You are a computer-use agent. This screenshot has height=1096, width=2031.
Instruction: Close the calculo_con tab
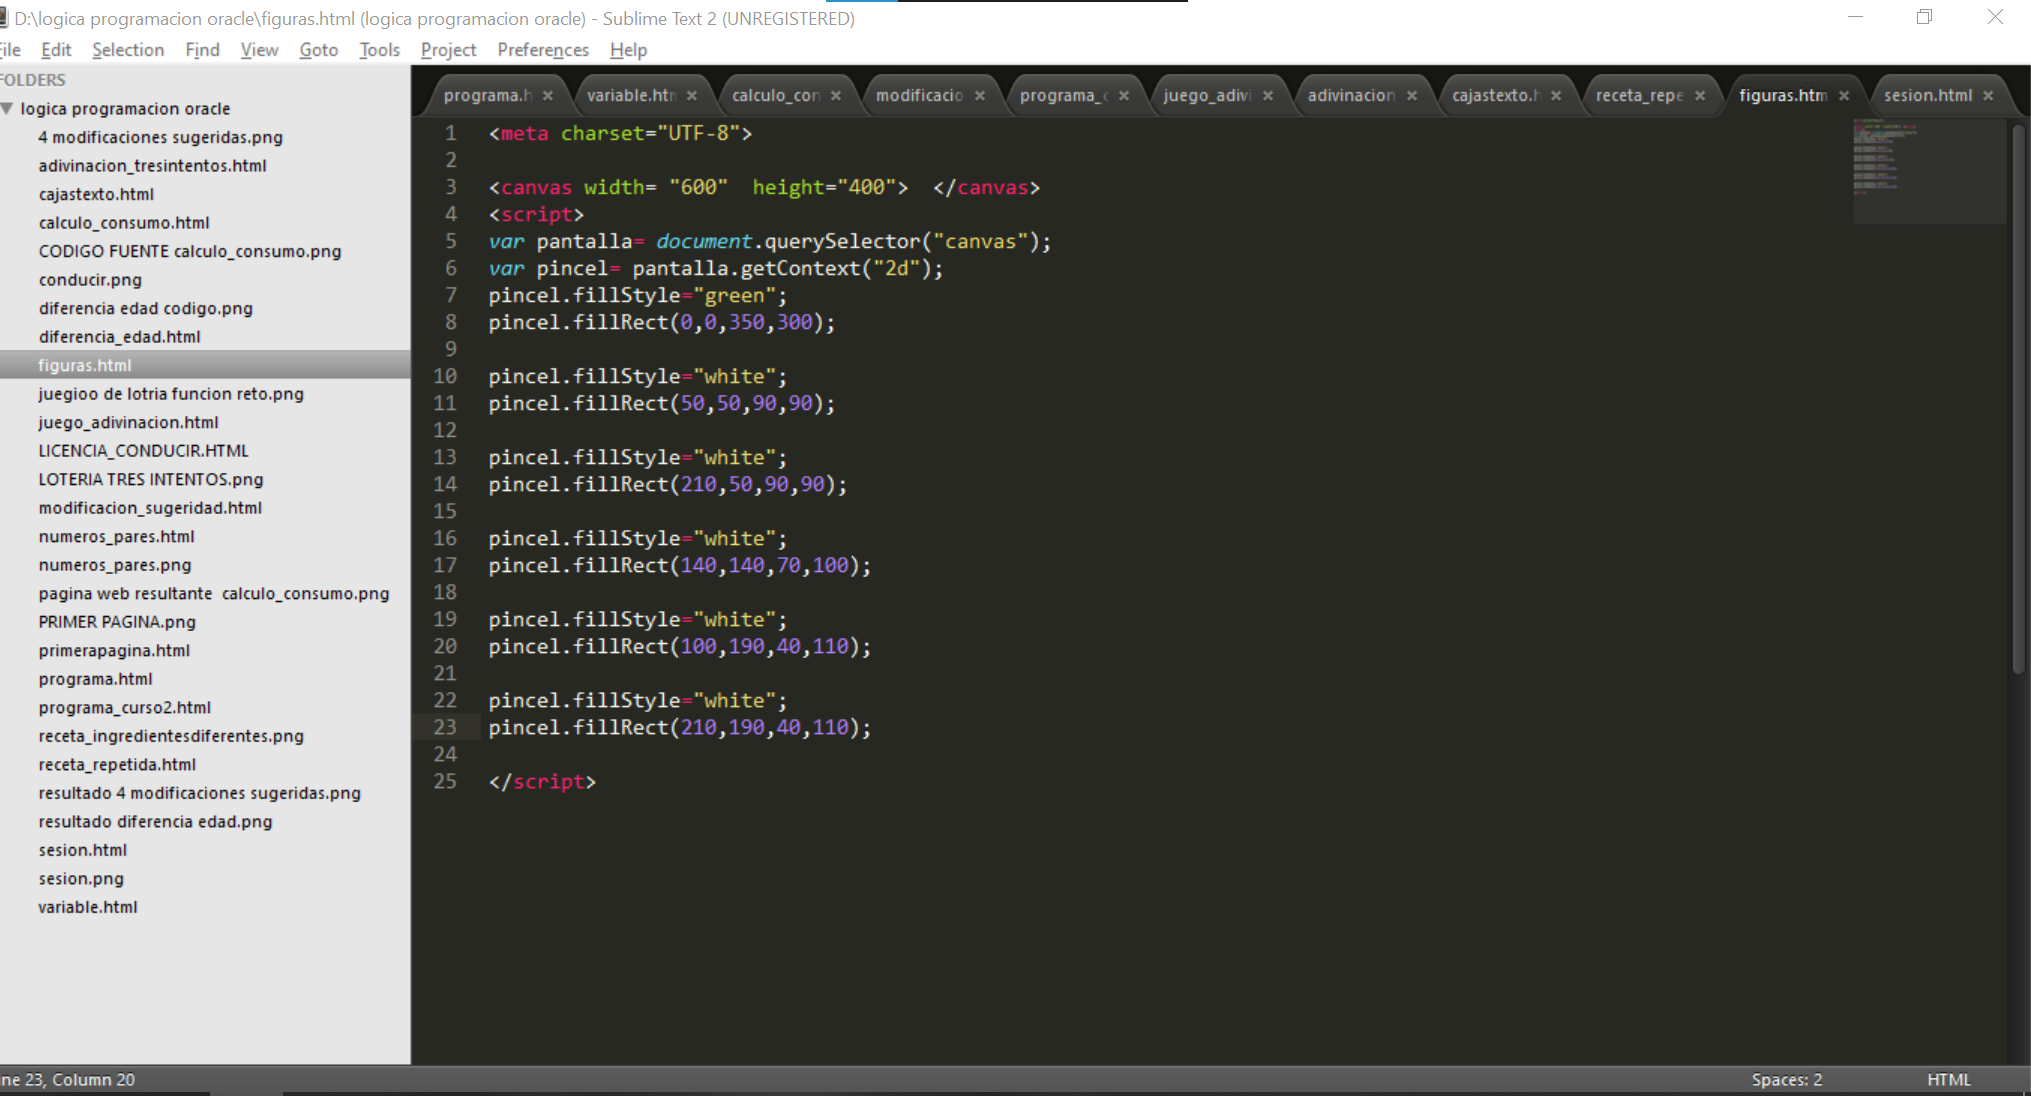point(836,96)
